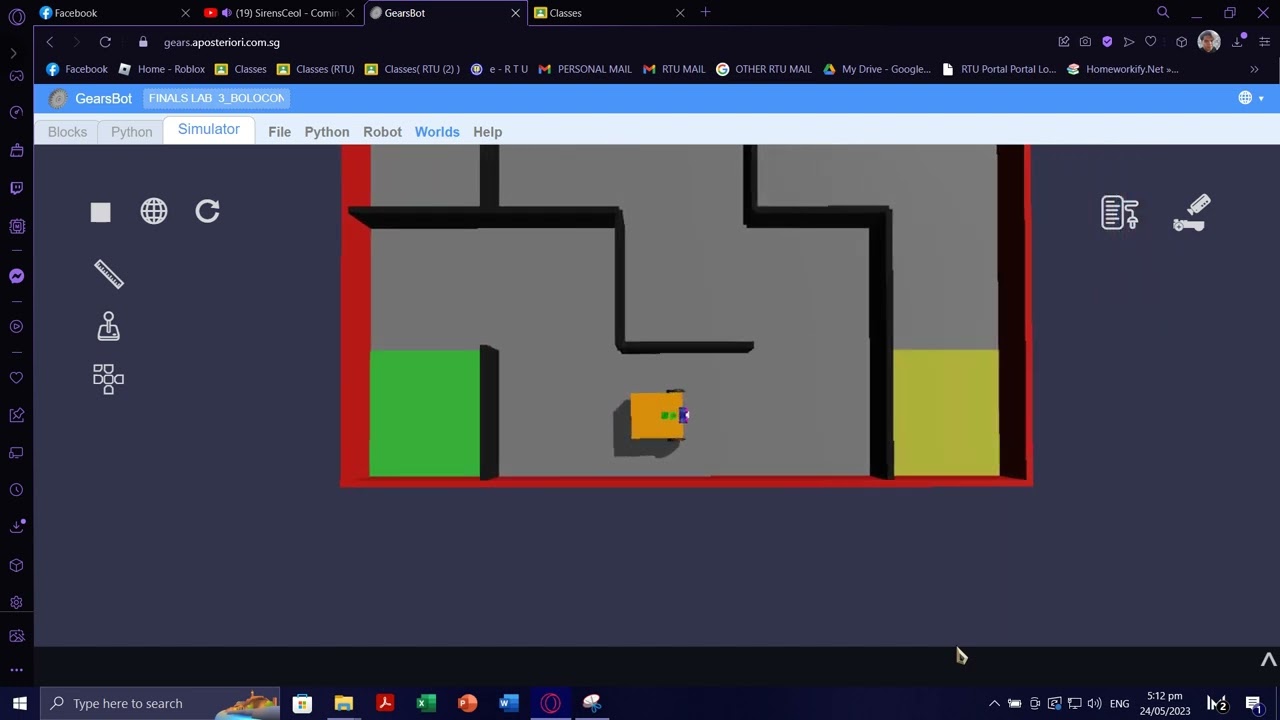
Task: Launch Excel from the taskbar
Action: 425,703
